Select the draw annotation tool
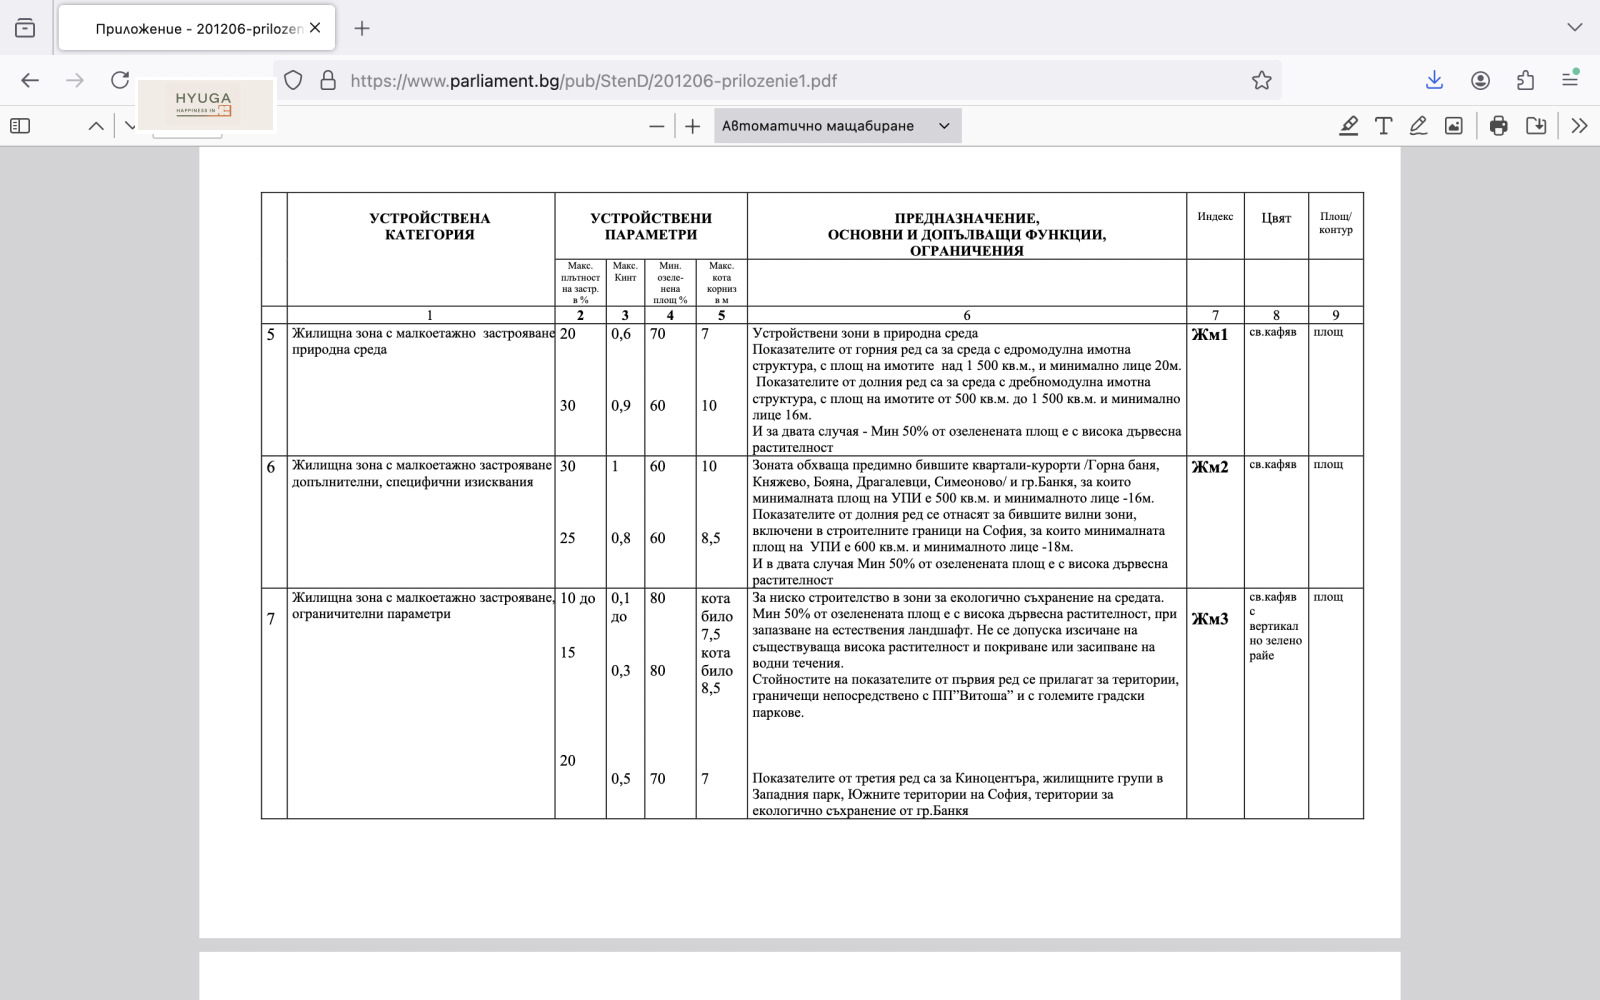The height and width of the screenshot is (1000, 1600). click(x=1418, y=126)
